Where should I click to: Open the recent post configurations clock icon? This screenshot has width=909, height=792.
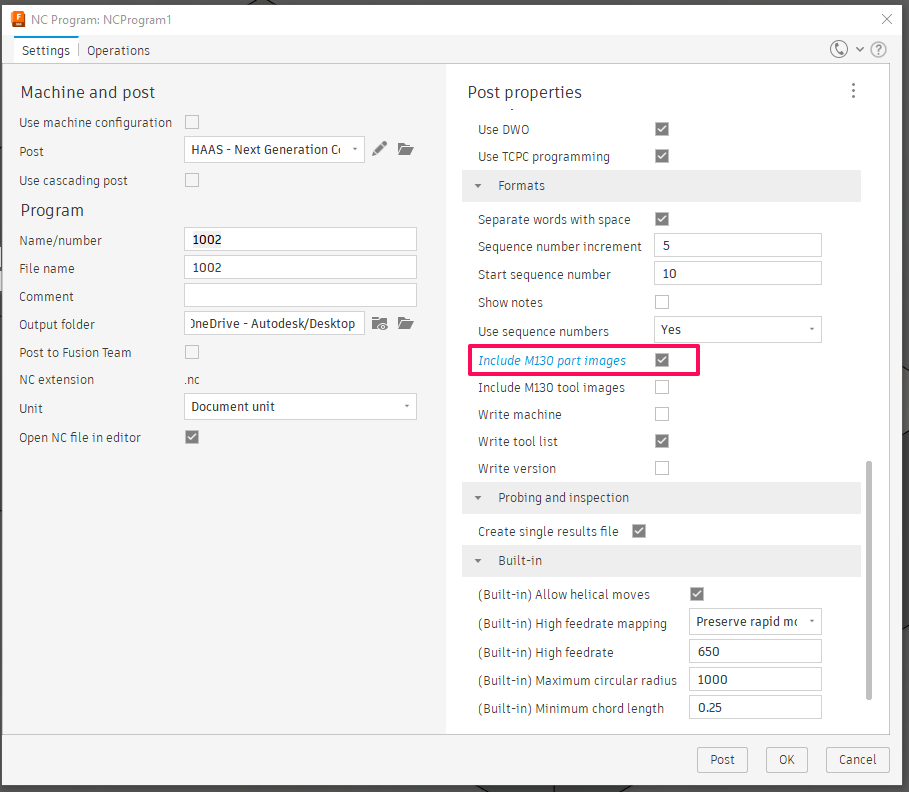pyautogui.click(x=839, y=48)
